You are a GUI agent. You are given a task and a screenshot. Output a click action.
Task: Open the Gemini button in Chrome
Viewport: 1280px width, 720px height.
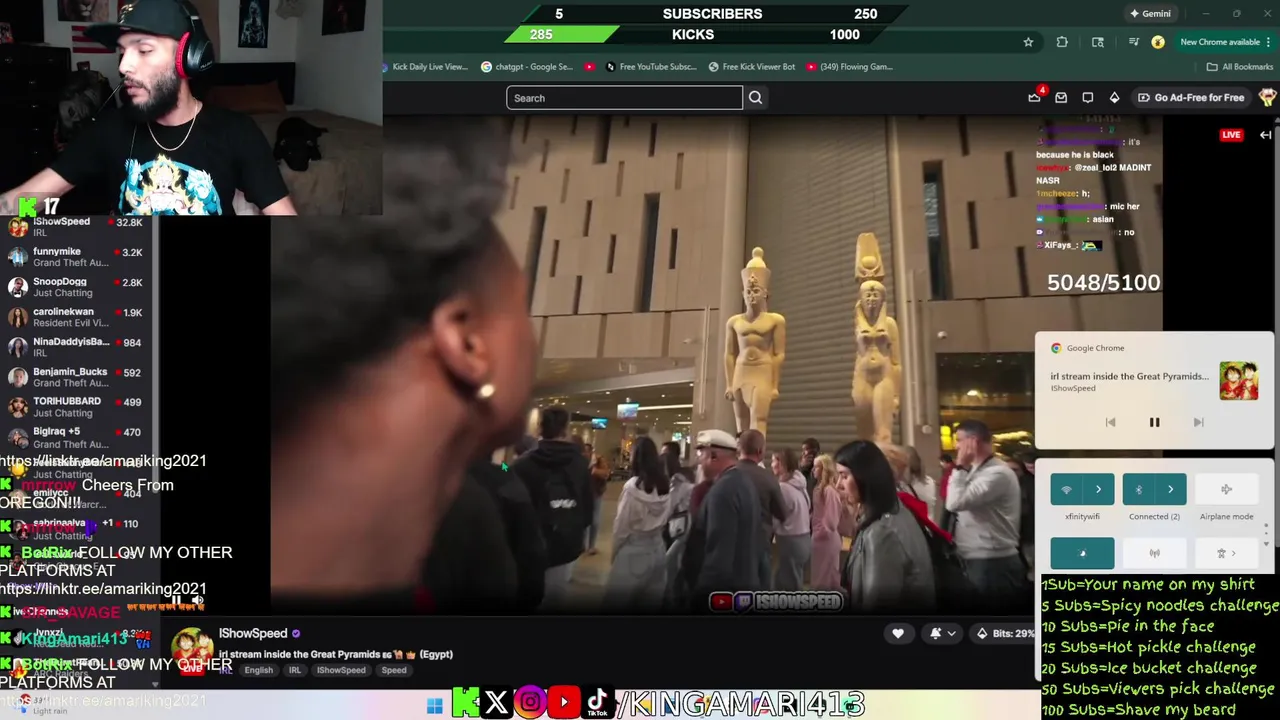1150,14
